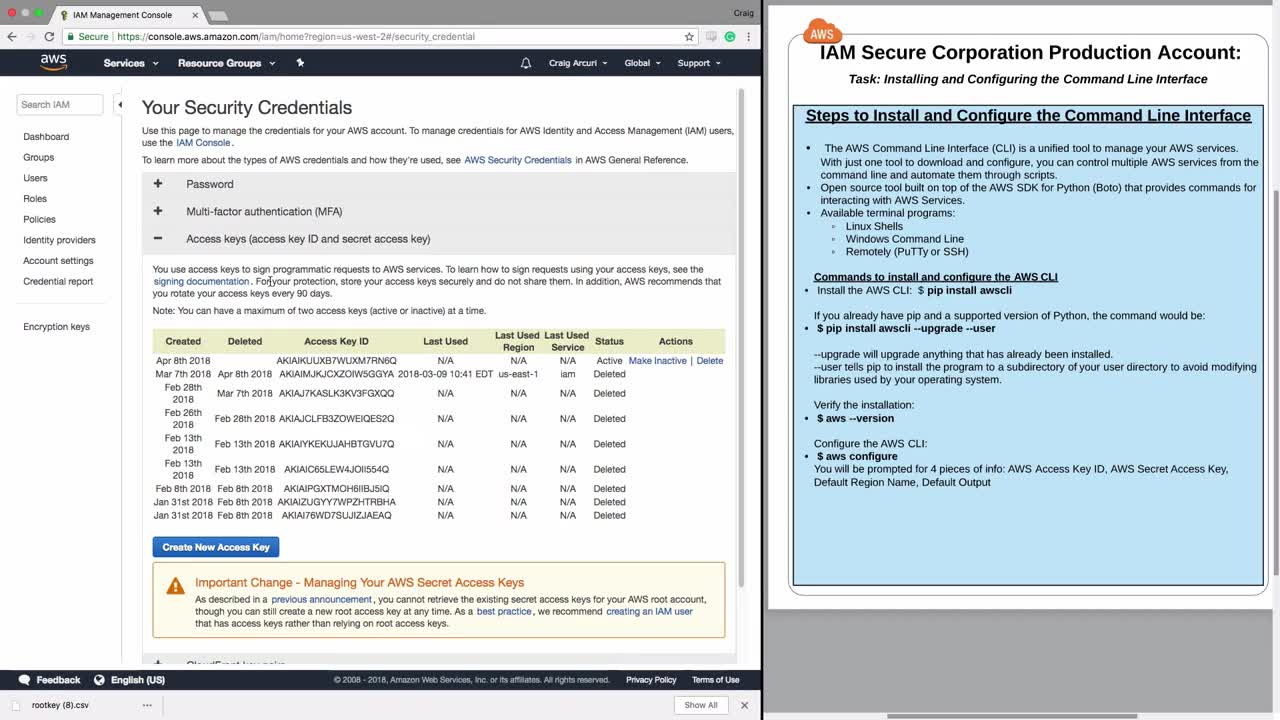Close the downloads bar with the X
1280x720 pixels.
(x=744, y=705)
